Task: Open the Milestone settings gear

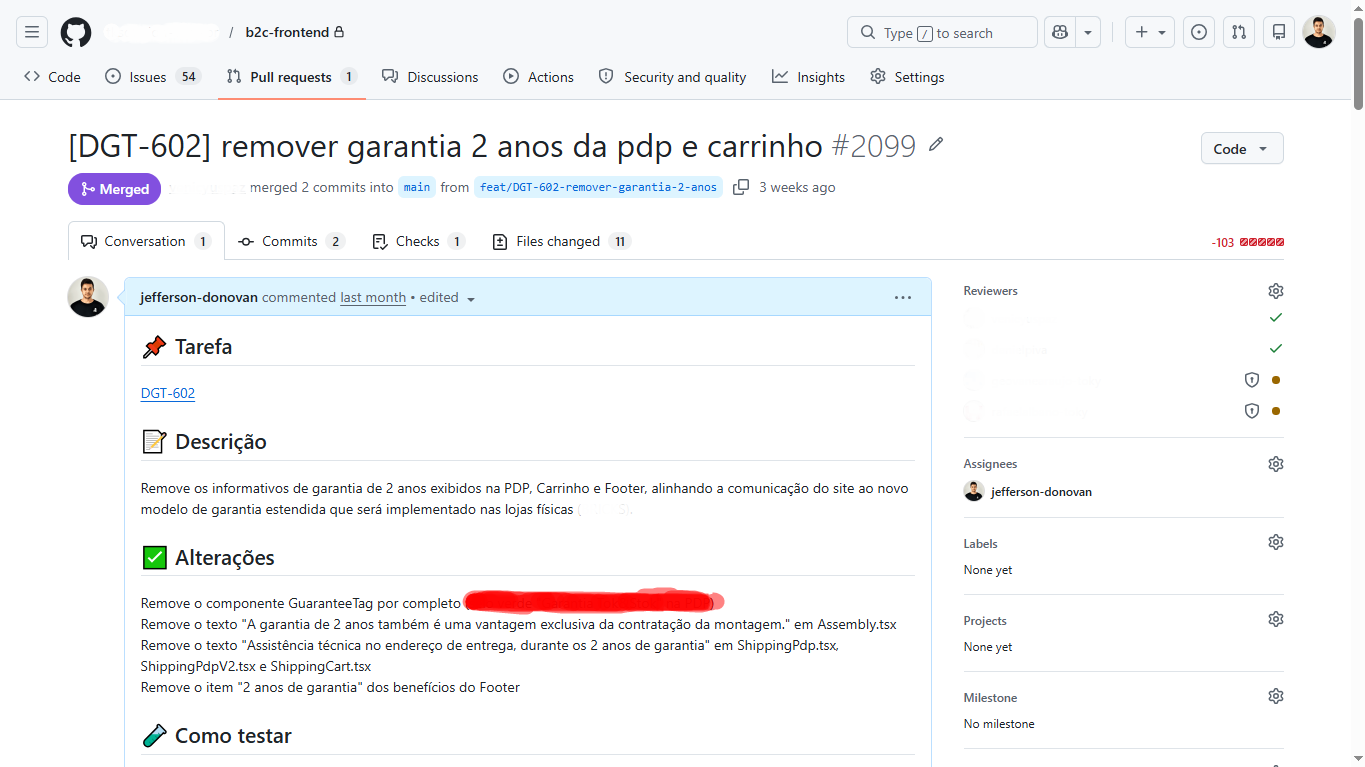Action: click(1275, 696)
